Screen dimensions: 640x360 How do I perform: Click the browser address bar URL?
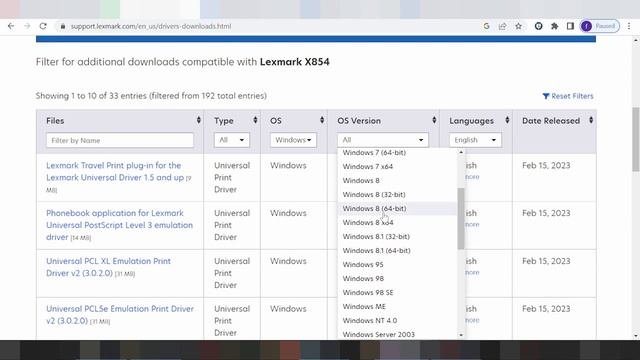tap(151, 26)
